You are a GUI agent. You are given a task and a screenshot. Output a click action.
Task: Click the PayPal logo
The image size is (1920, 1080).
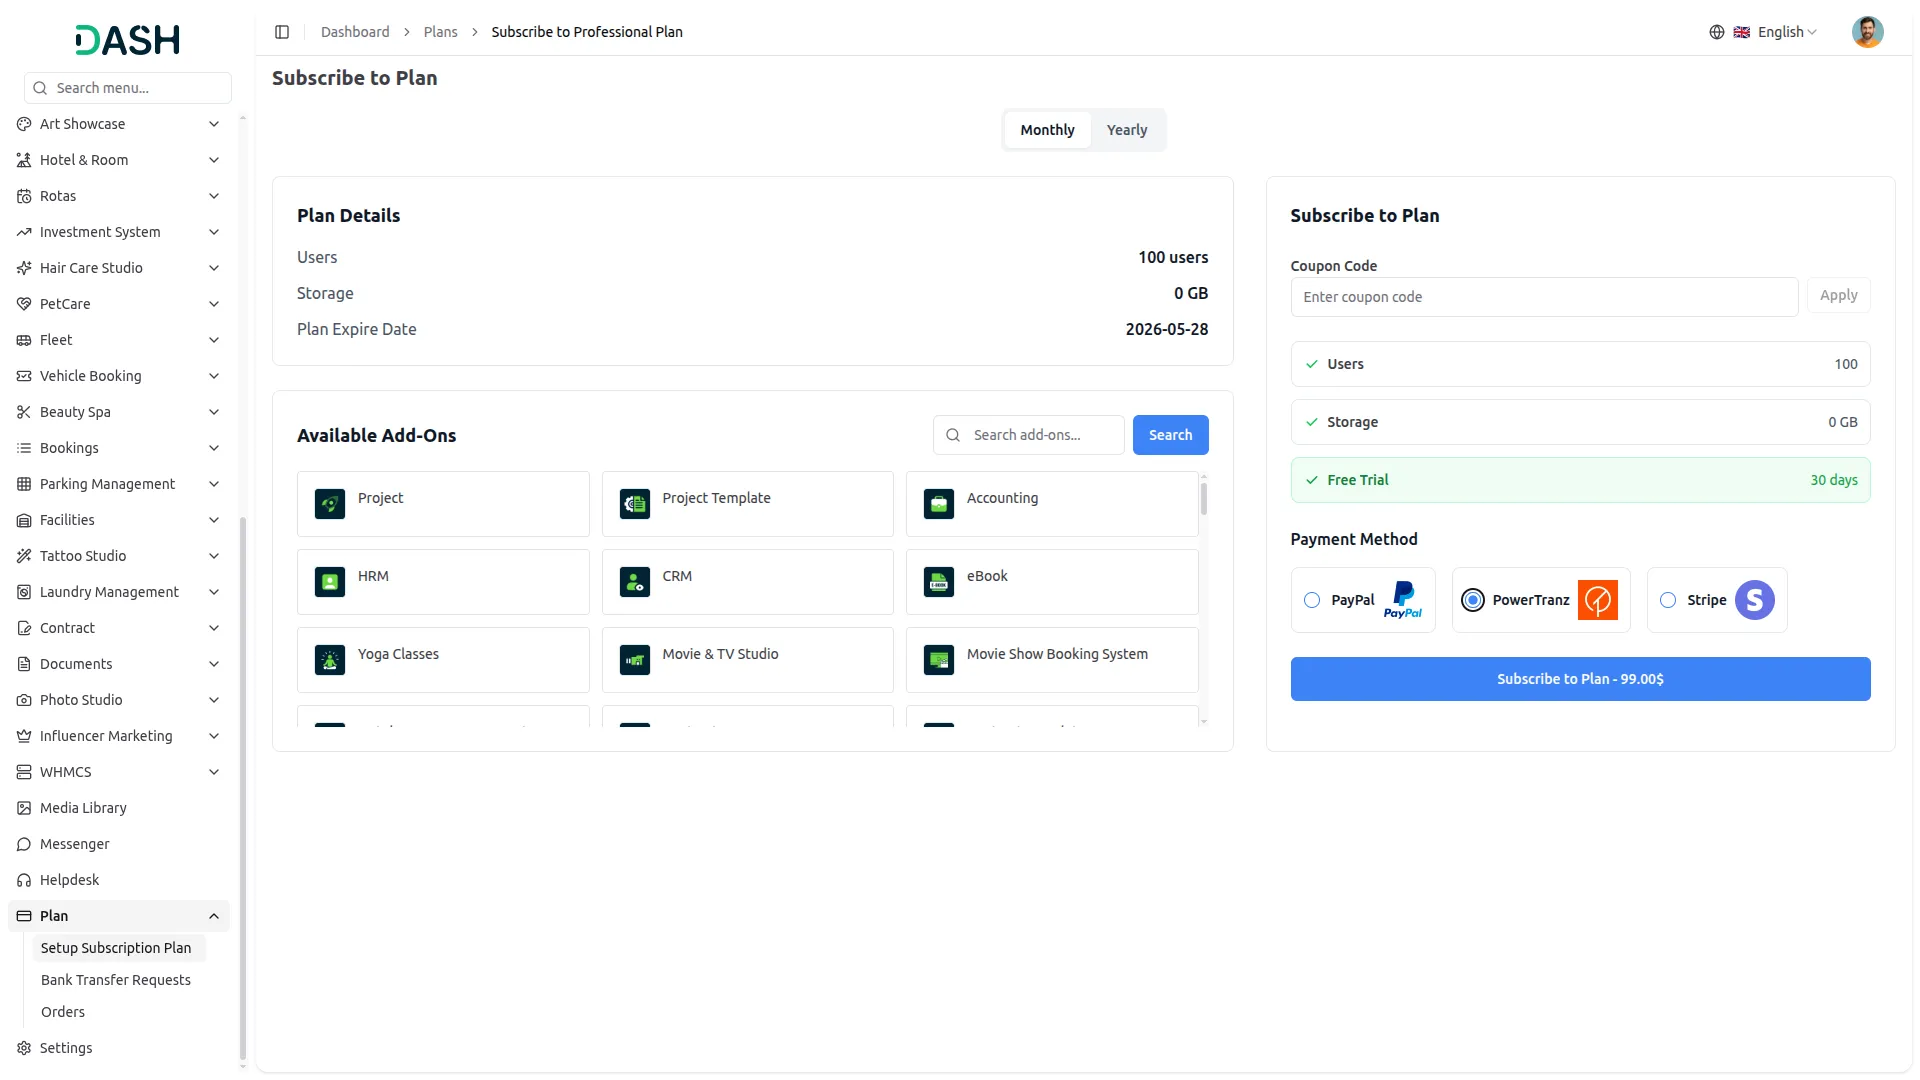pos(1403,600)
